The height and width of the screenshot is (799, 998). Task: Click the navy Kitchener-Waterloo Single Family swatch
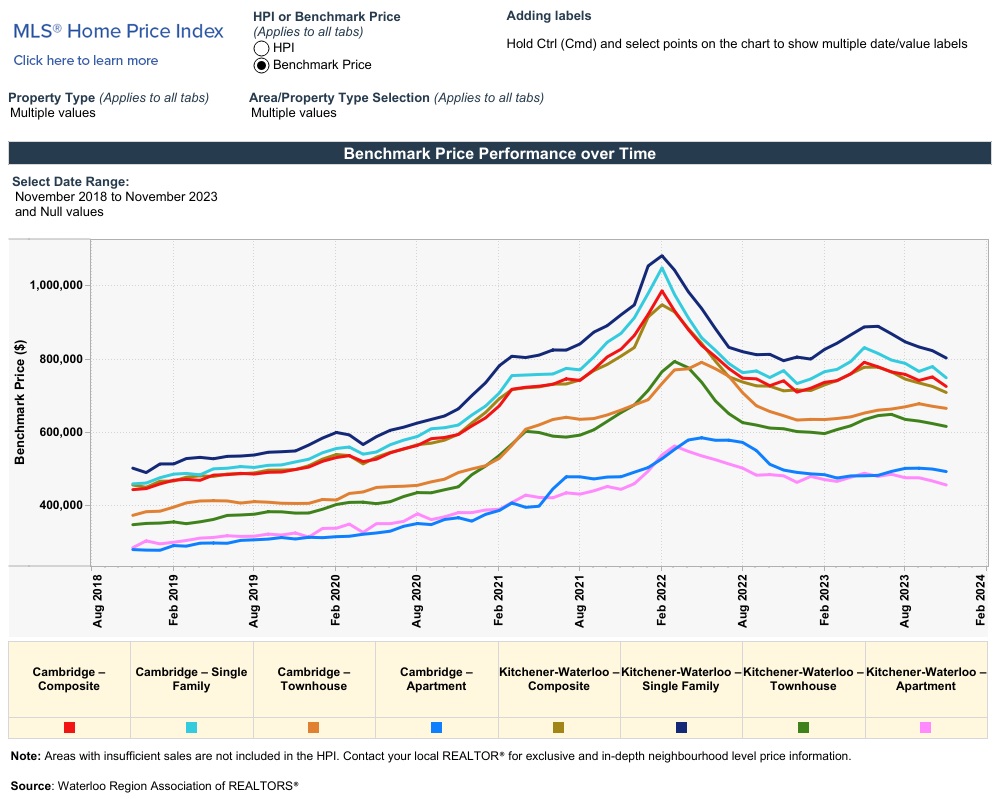(681, 728)
